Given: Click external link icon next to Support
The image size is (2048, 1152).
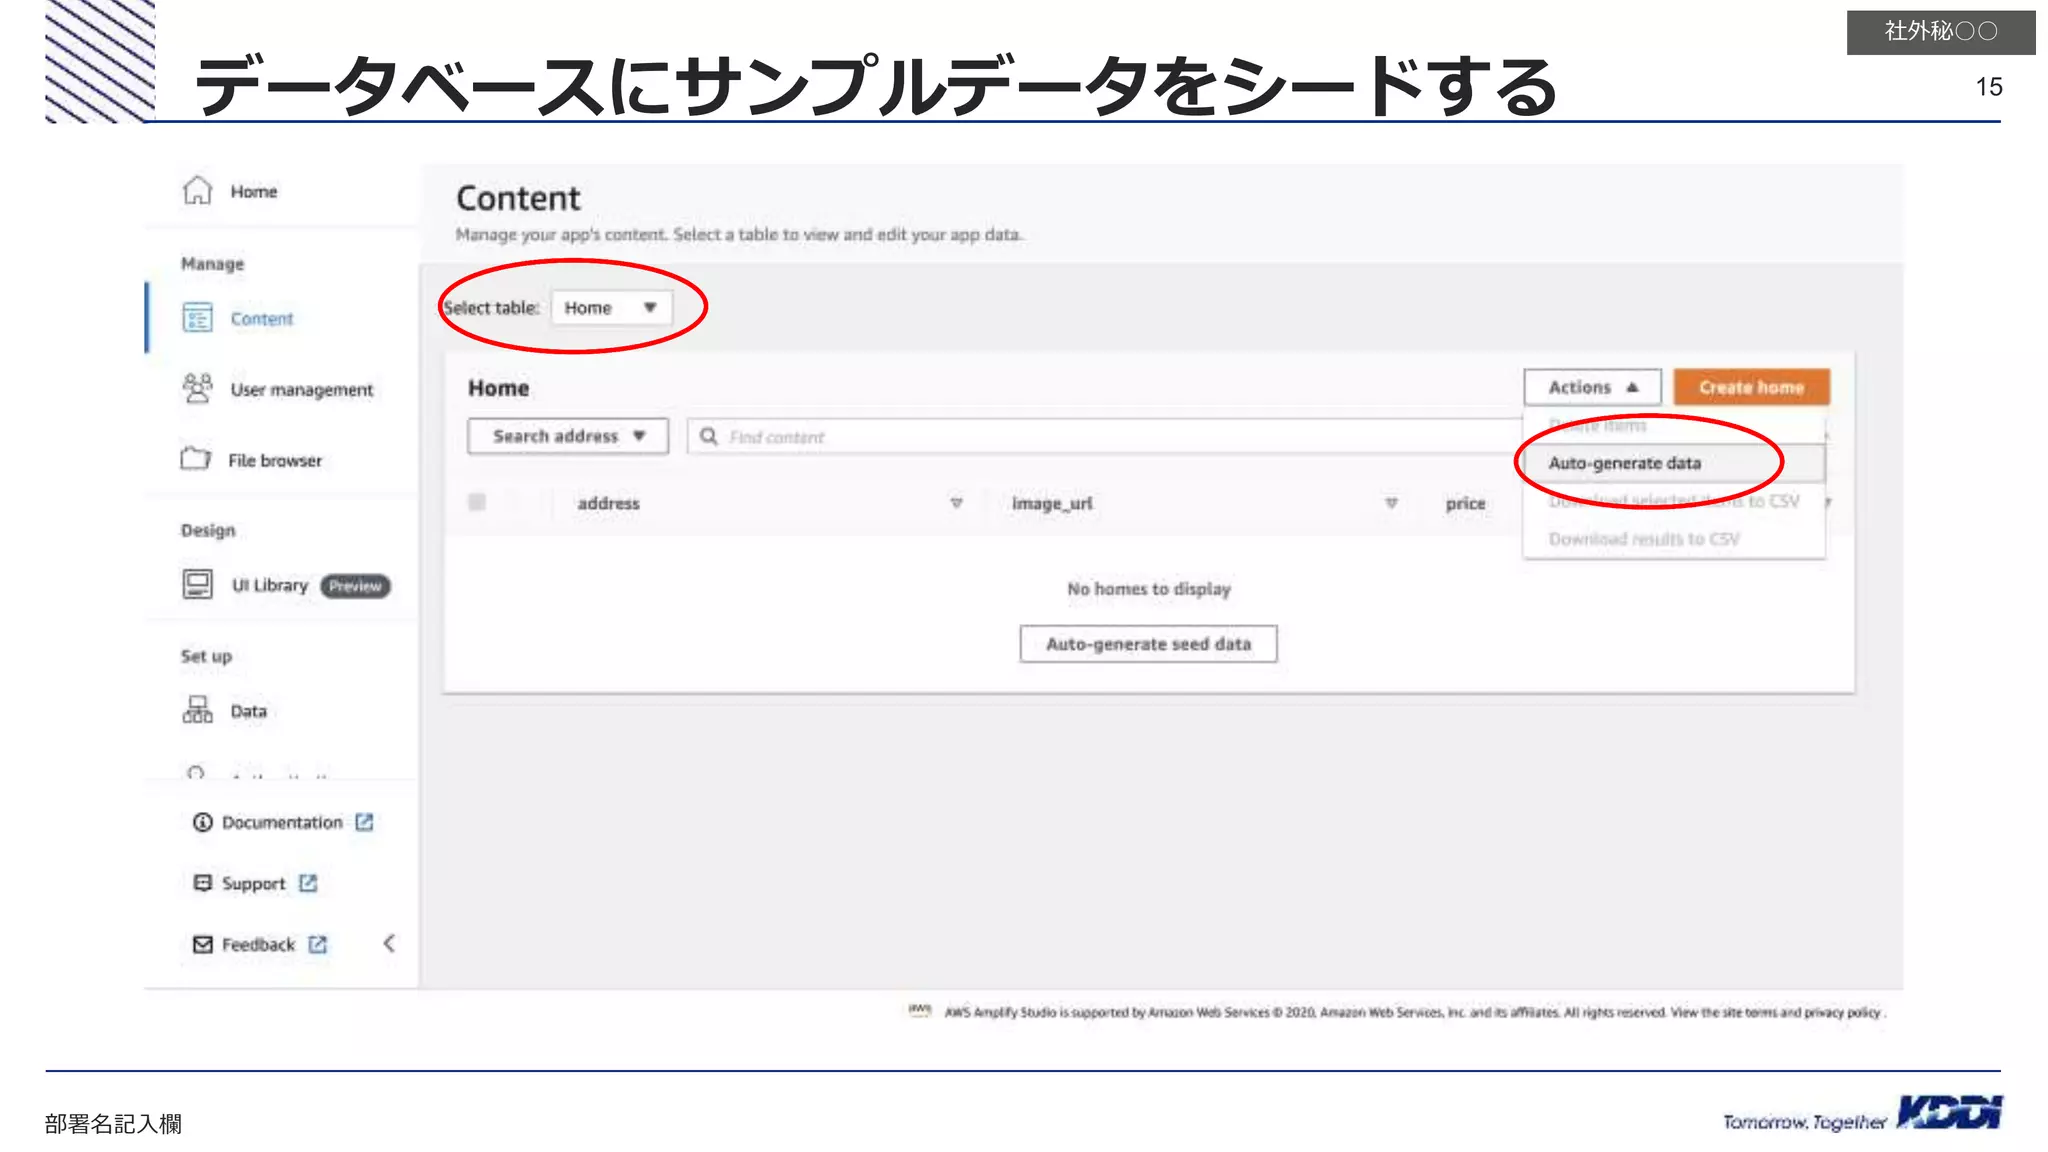Looking at the screenshot, I should tap(308, 883).
